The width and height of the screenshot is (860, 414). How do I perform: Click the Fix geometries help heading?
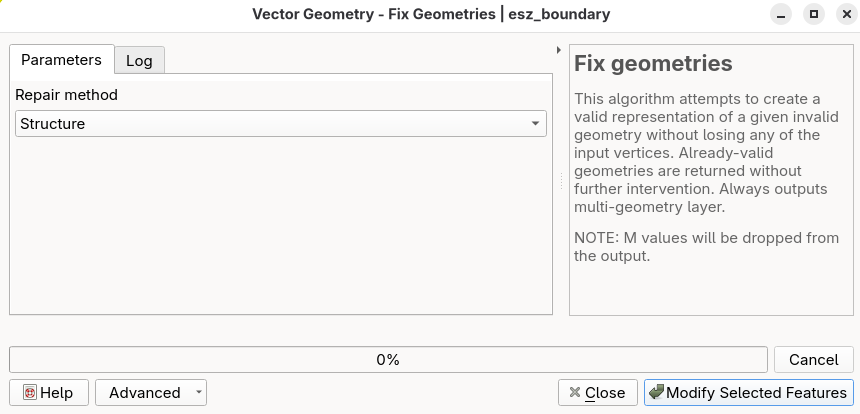(x=653, y=64)
